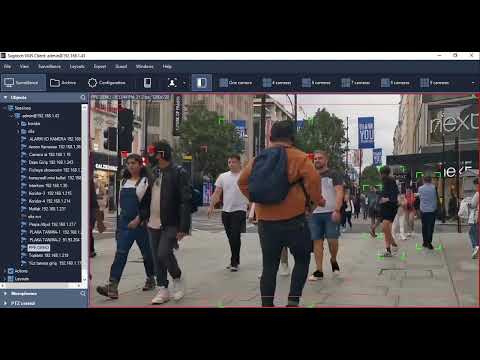This screenshot has width=480, height=360.
Task: Expand the Actions tree node
Action: 4,271
